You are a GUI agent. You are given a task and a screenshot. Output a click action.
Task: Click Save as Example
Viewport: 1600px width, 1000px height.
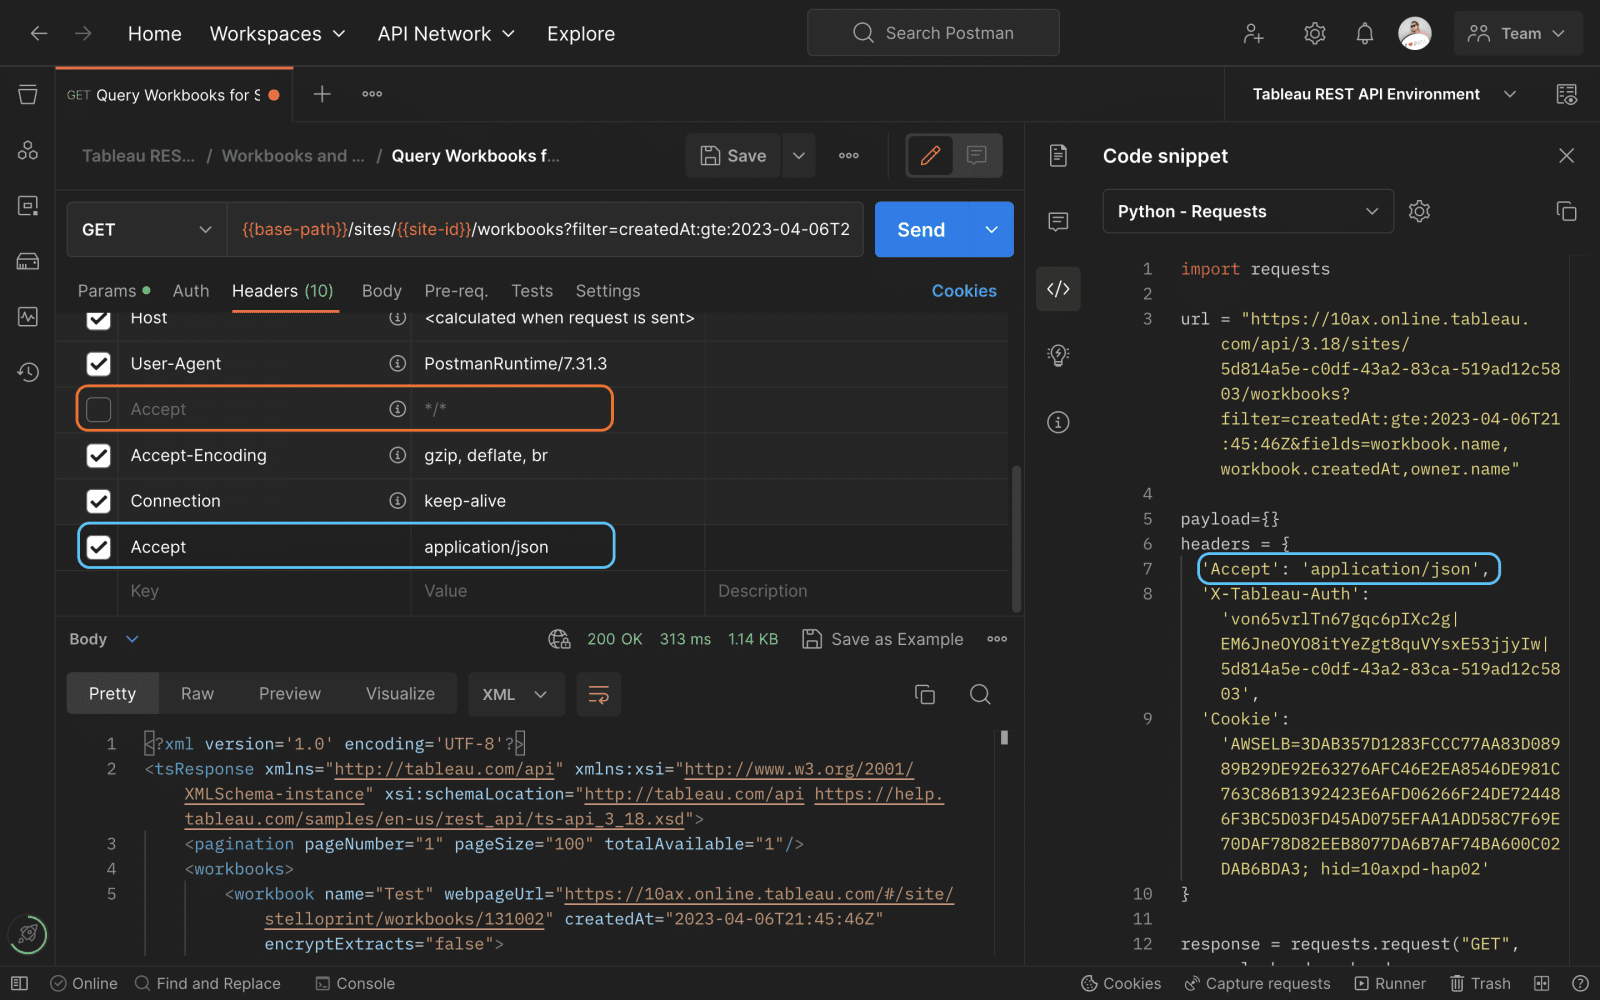click(x=883, y=639)
